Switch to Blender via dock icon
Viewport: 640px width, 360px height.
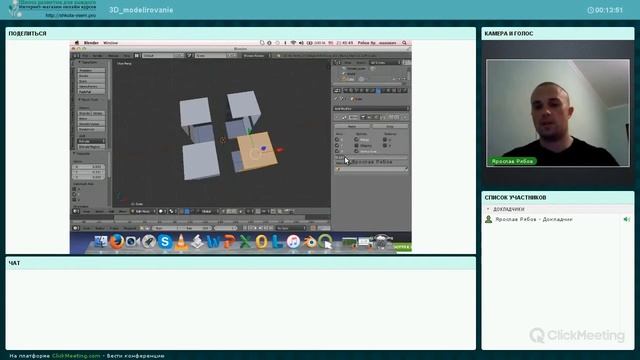[x=310, y=242]
